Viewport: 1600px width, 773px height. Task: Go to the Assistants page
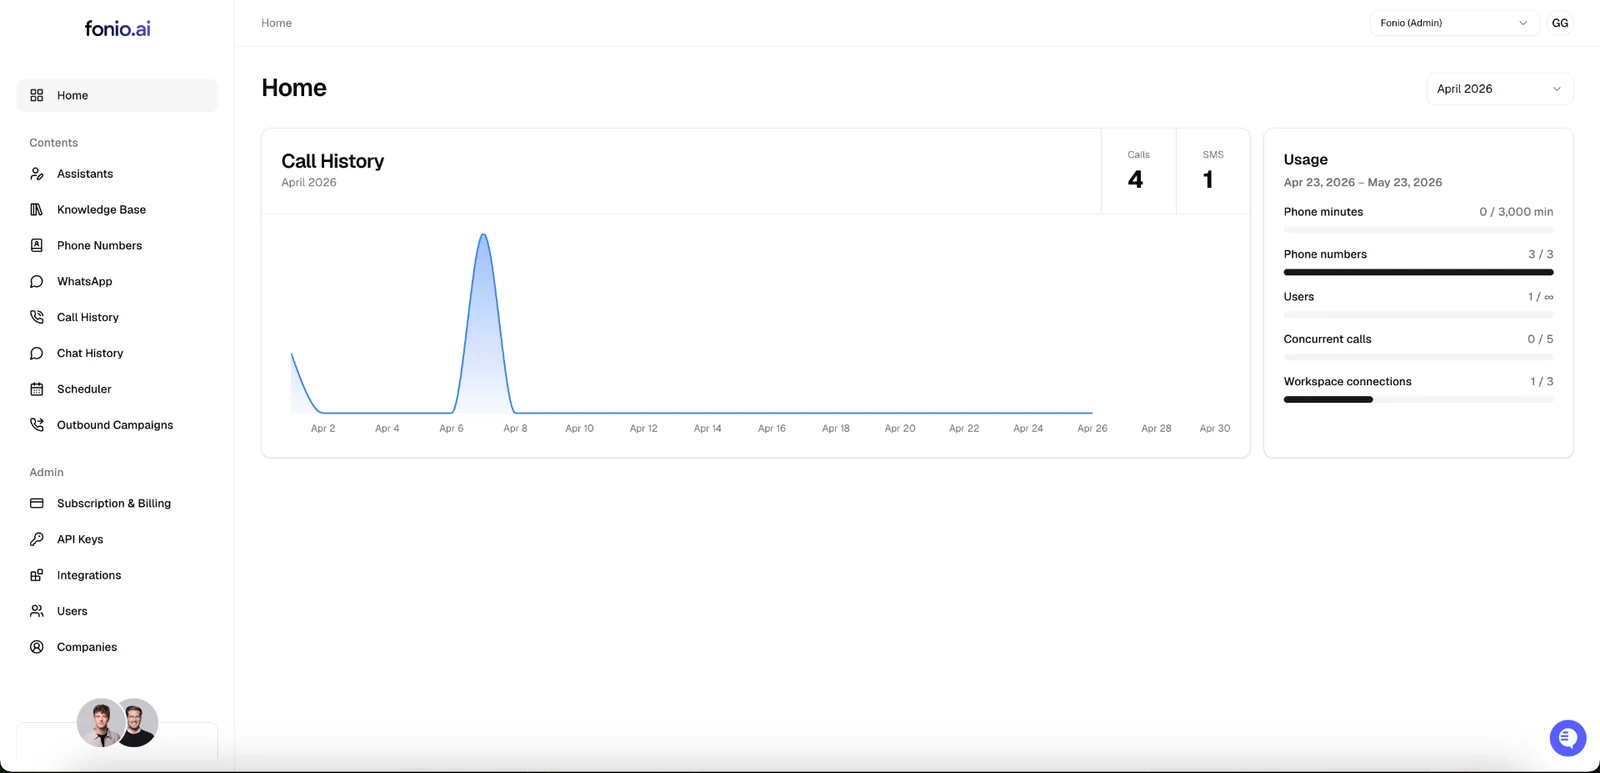click(x=117, y=174)
